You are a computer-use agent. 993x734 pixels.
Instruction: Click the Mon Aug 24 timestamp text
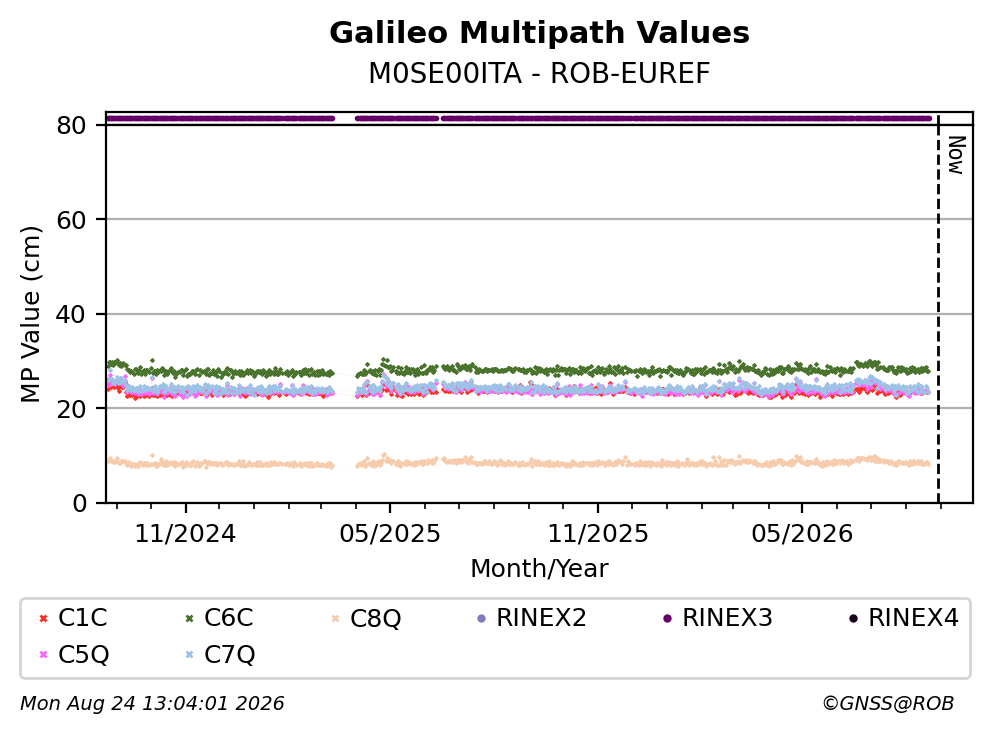(152, 703)
